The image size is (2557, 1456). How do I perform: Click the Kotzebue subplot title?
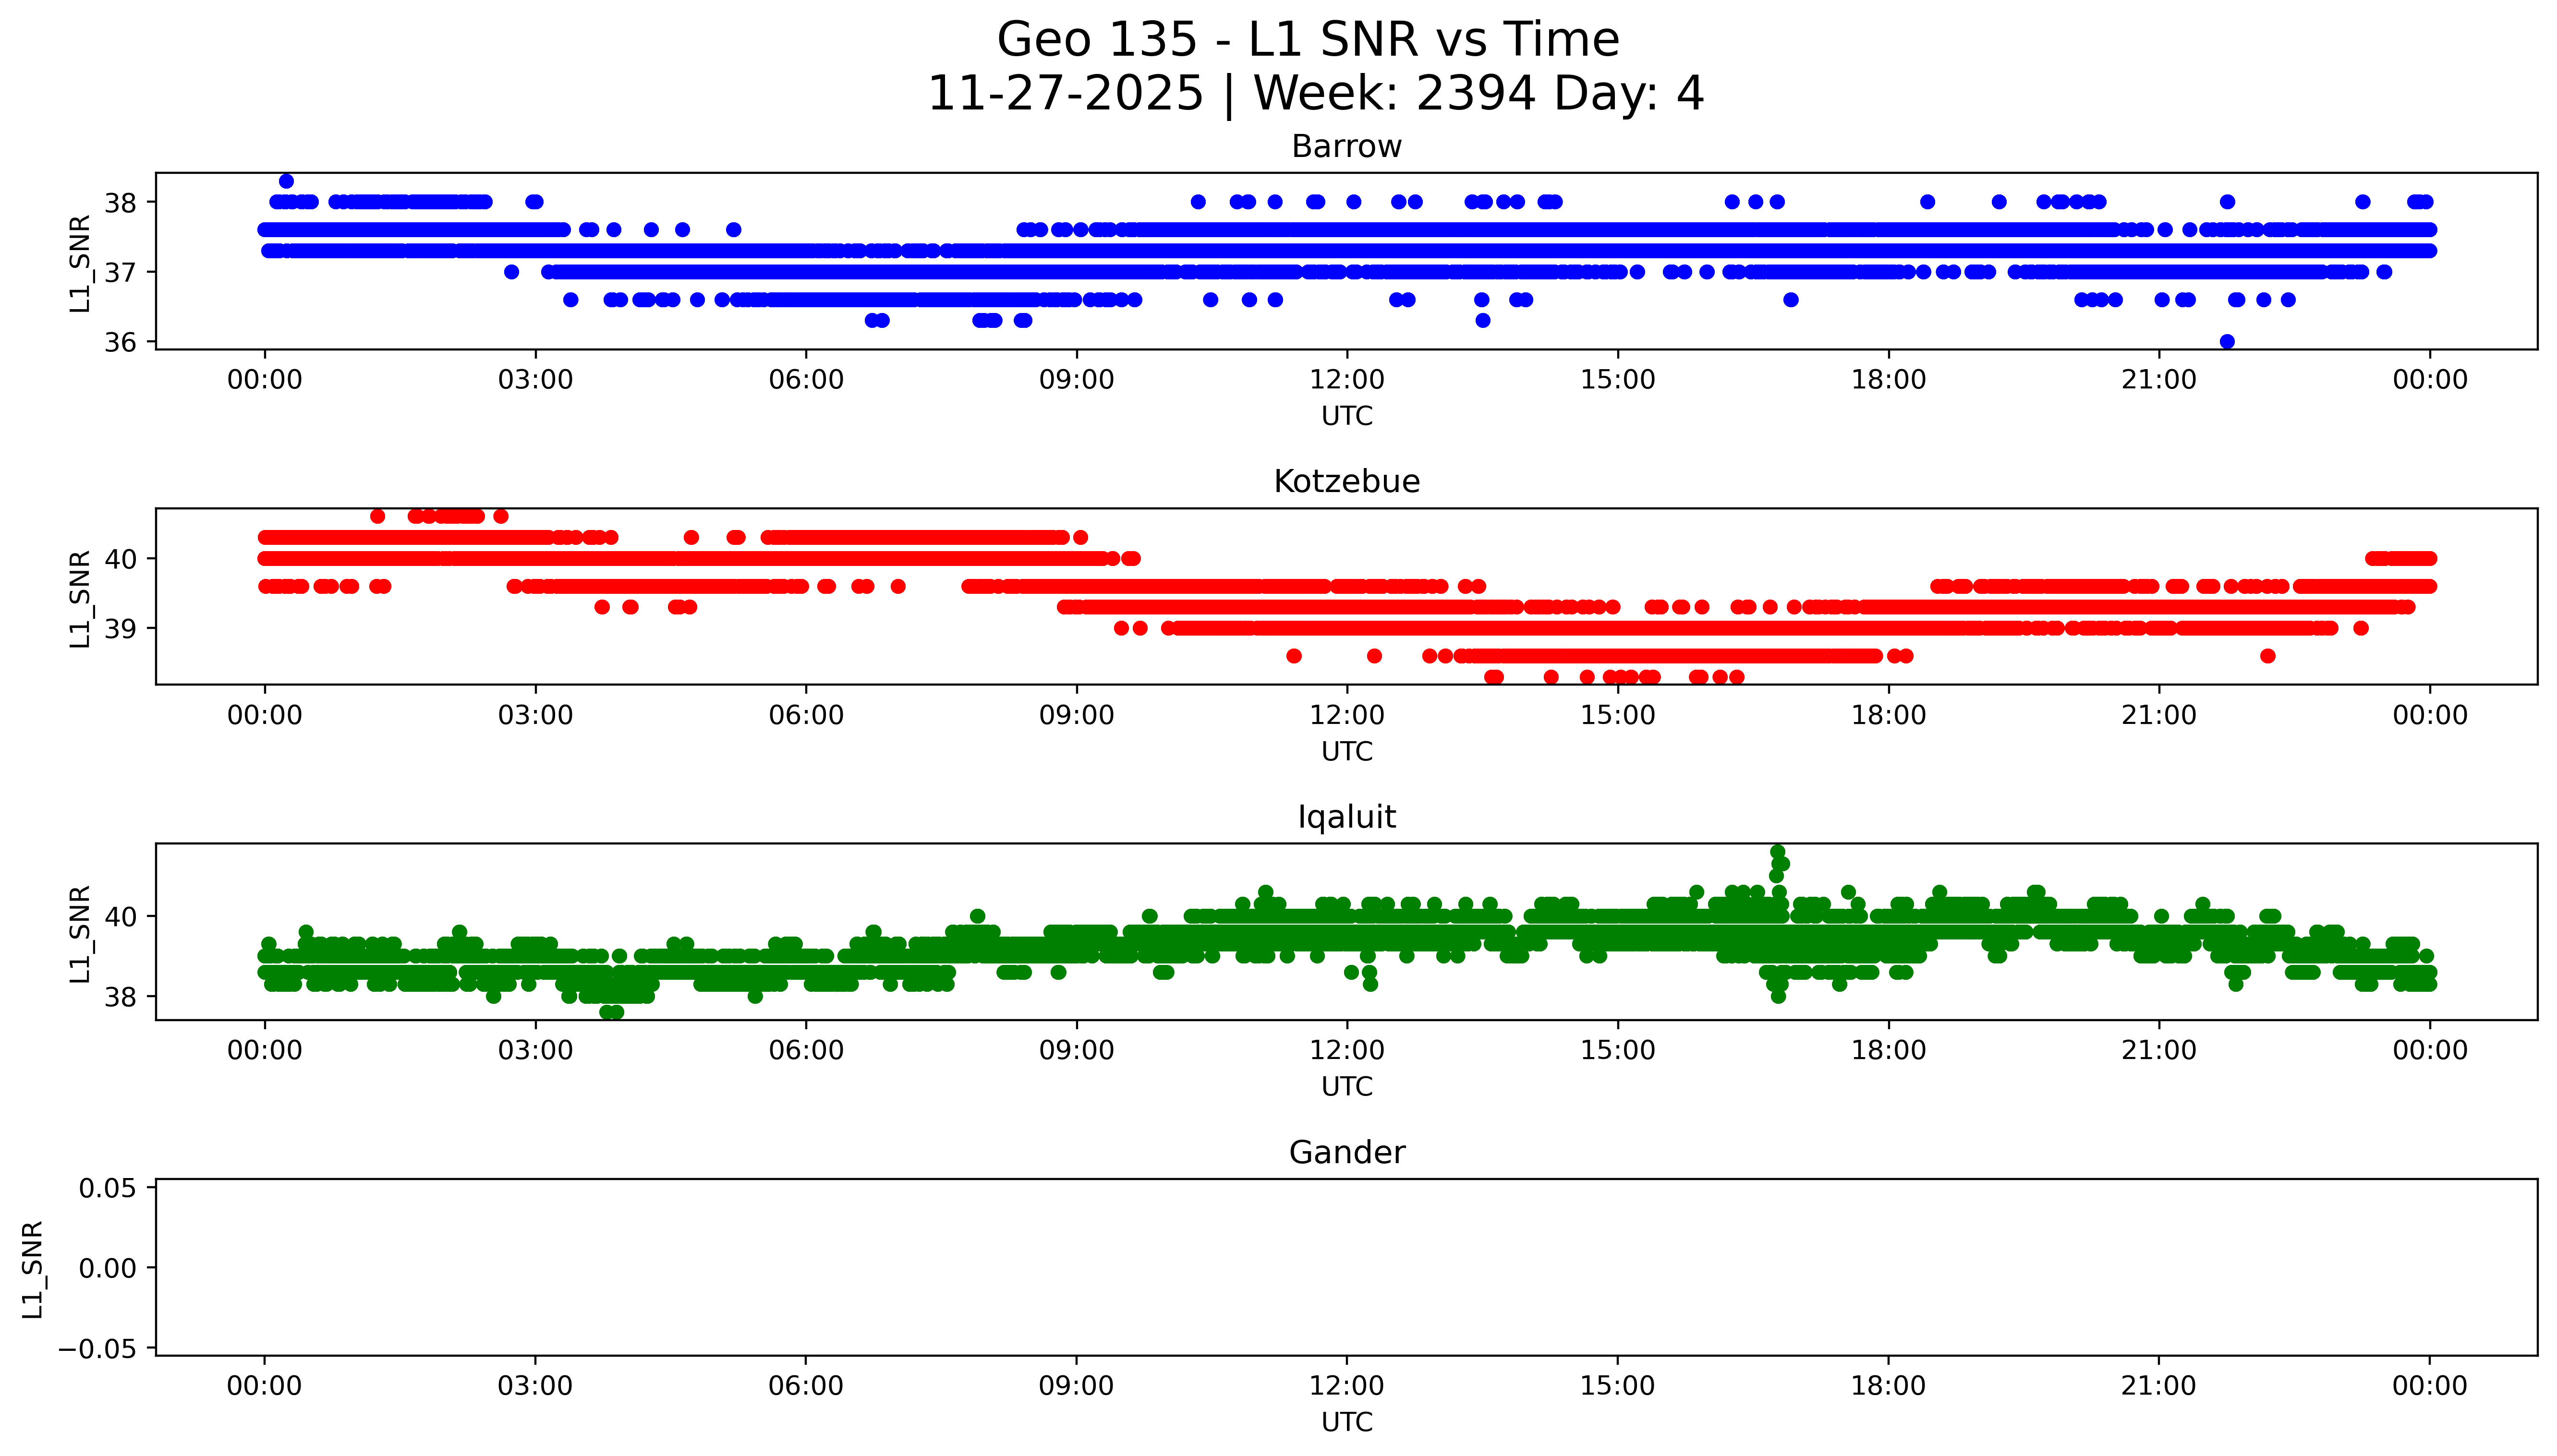[x=1346, y=481]
